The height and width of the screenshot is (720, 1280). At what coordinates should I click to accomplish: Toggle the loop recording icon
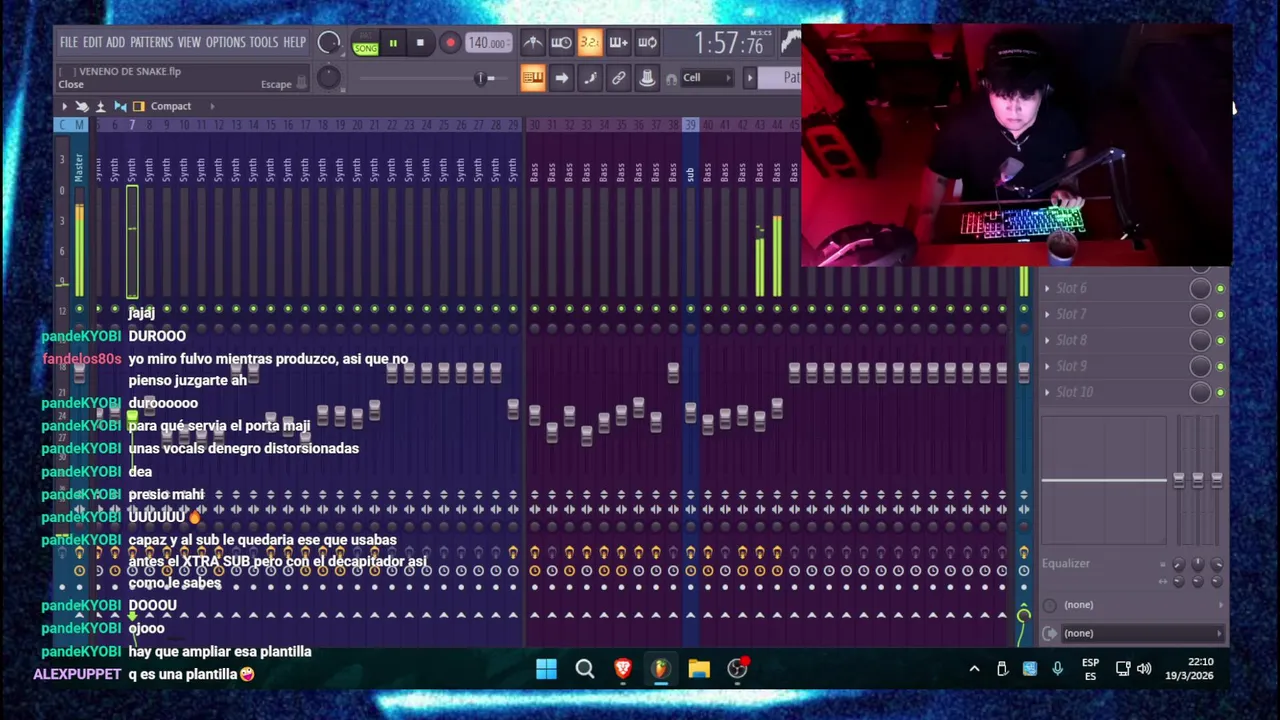click(647, 43)
